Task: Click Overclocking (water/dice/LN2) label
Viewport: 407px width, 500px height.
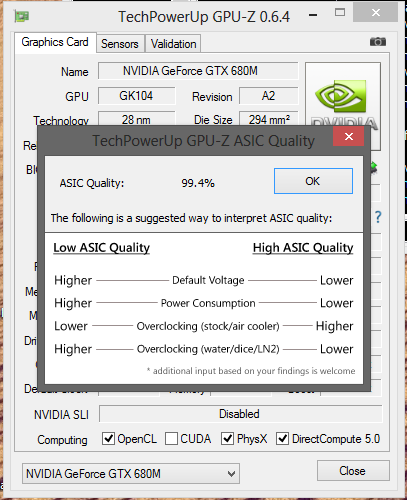Action: pos(208,349)
